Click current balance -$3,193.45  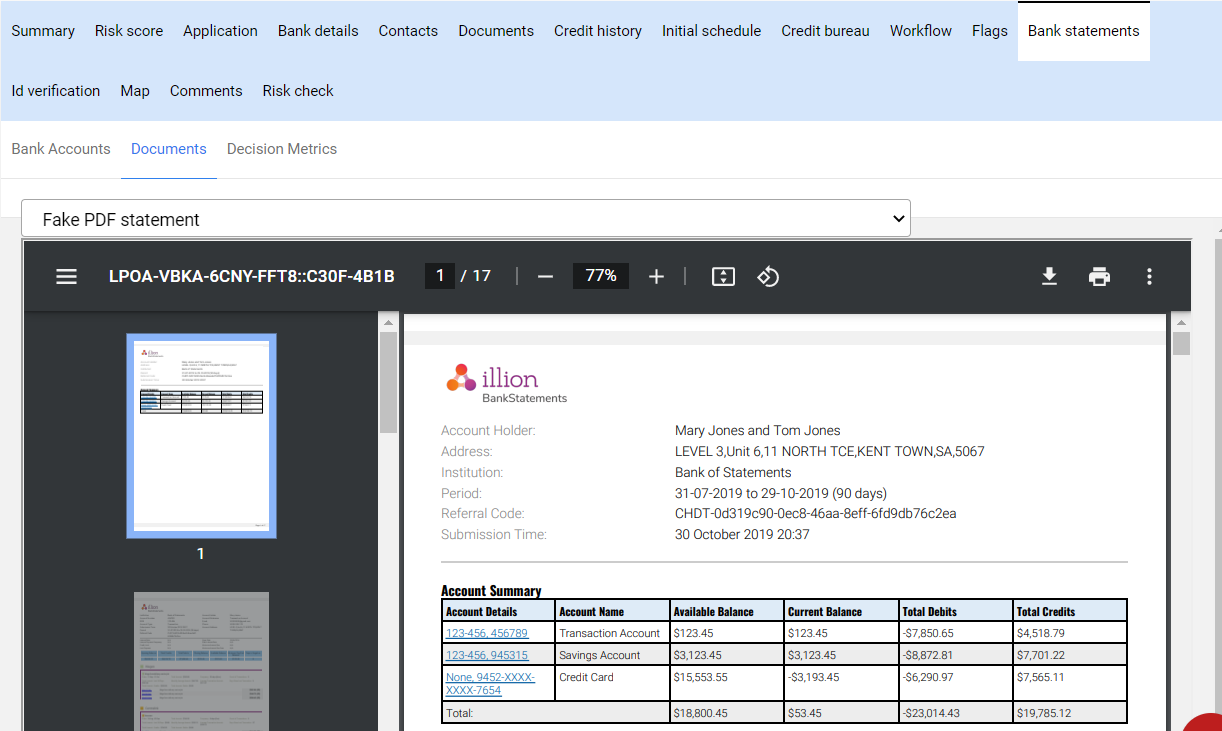(x=814, y=678)
